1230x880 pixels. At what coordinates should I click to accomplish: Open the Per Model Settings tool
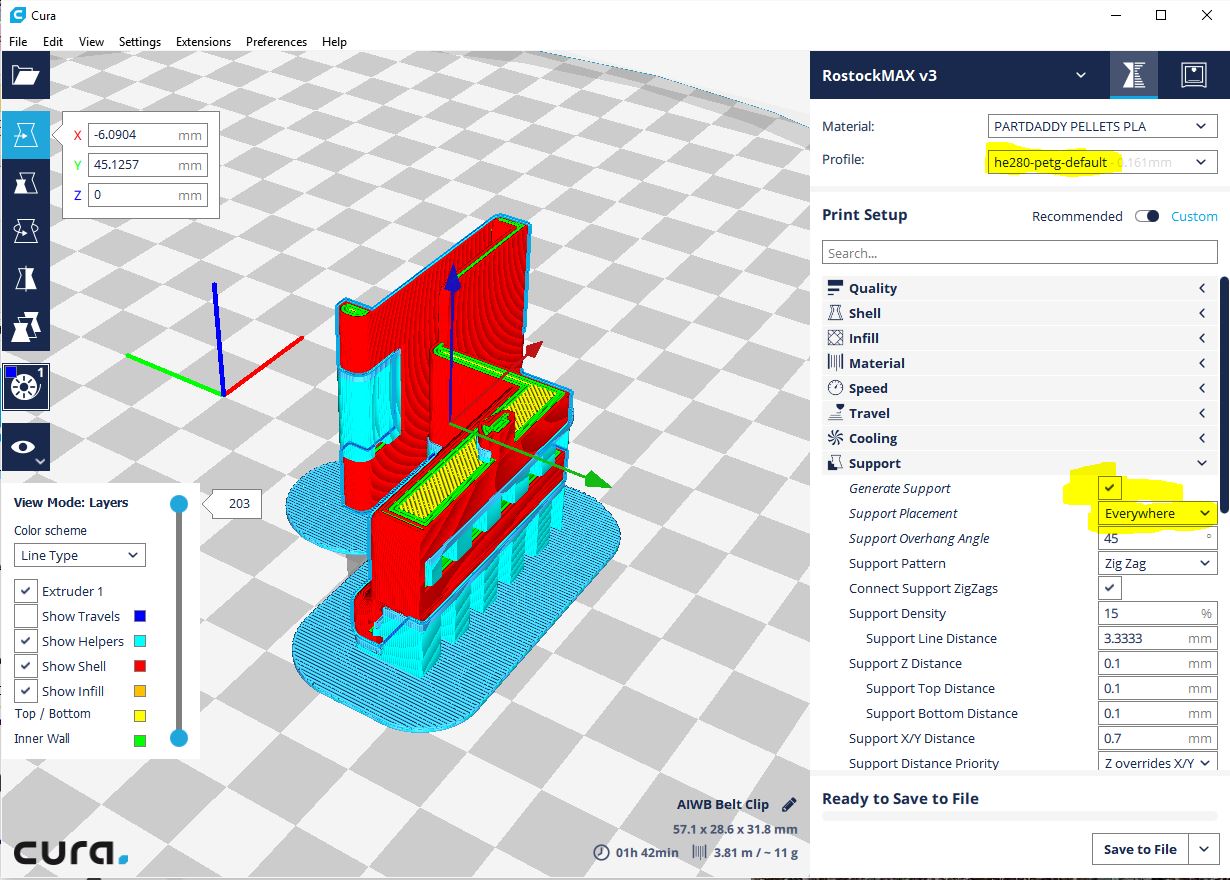pyautogui.click(x=25, y=327)
